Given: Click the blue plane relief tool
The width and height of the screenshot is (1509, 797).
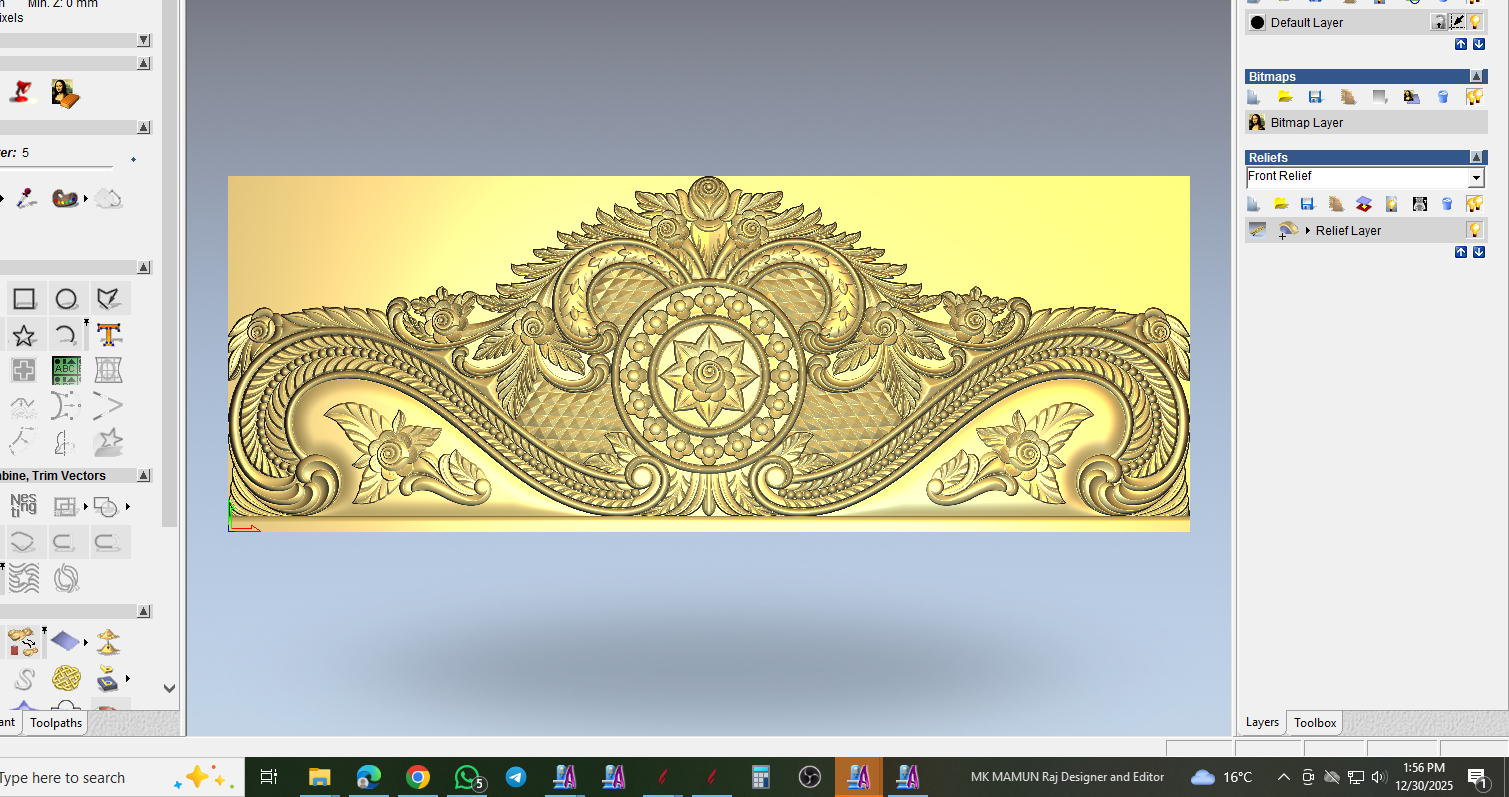Looking at the screenshot, I should (x=66, y=641).
